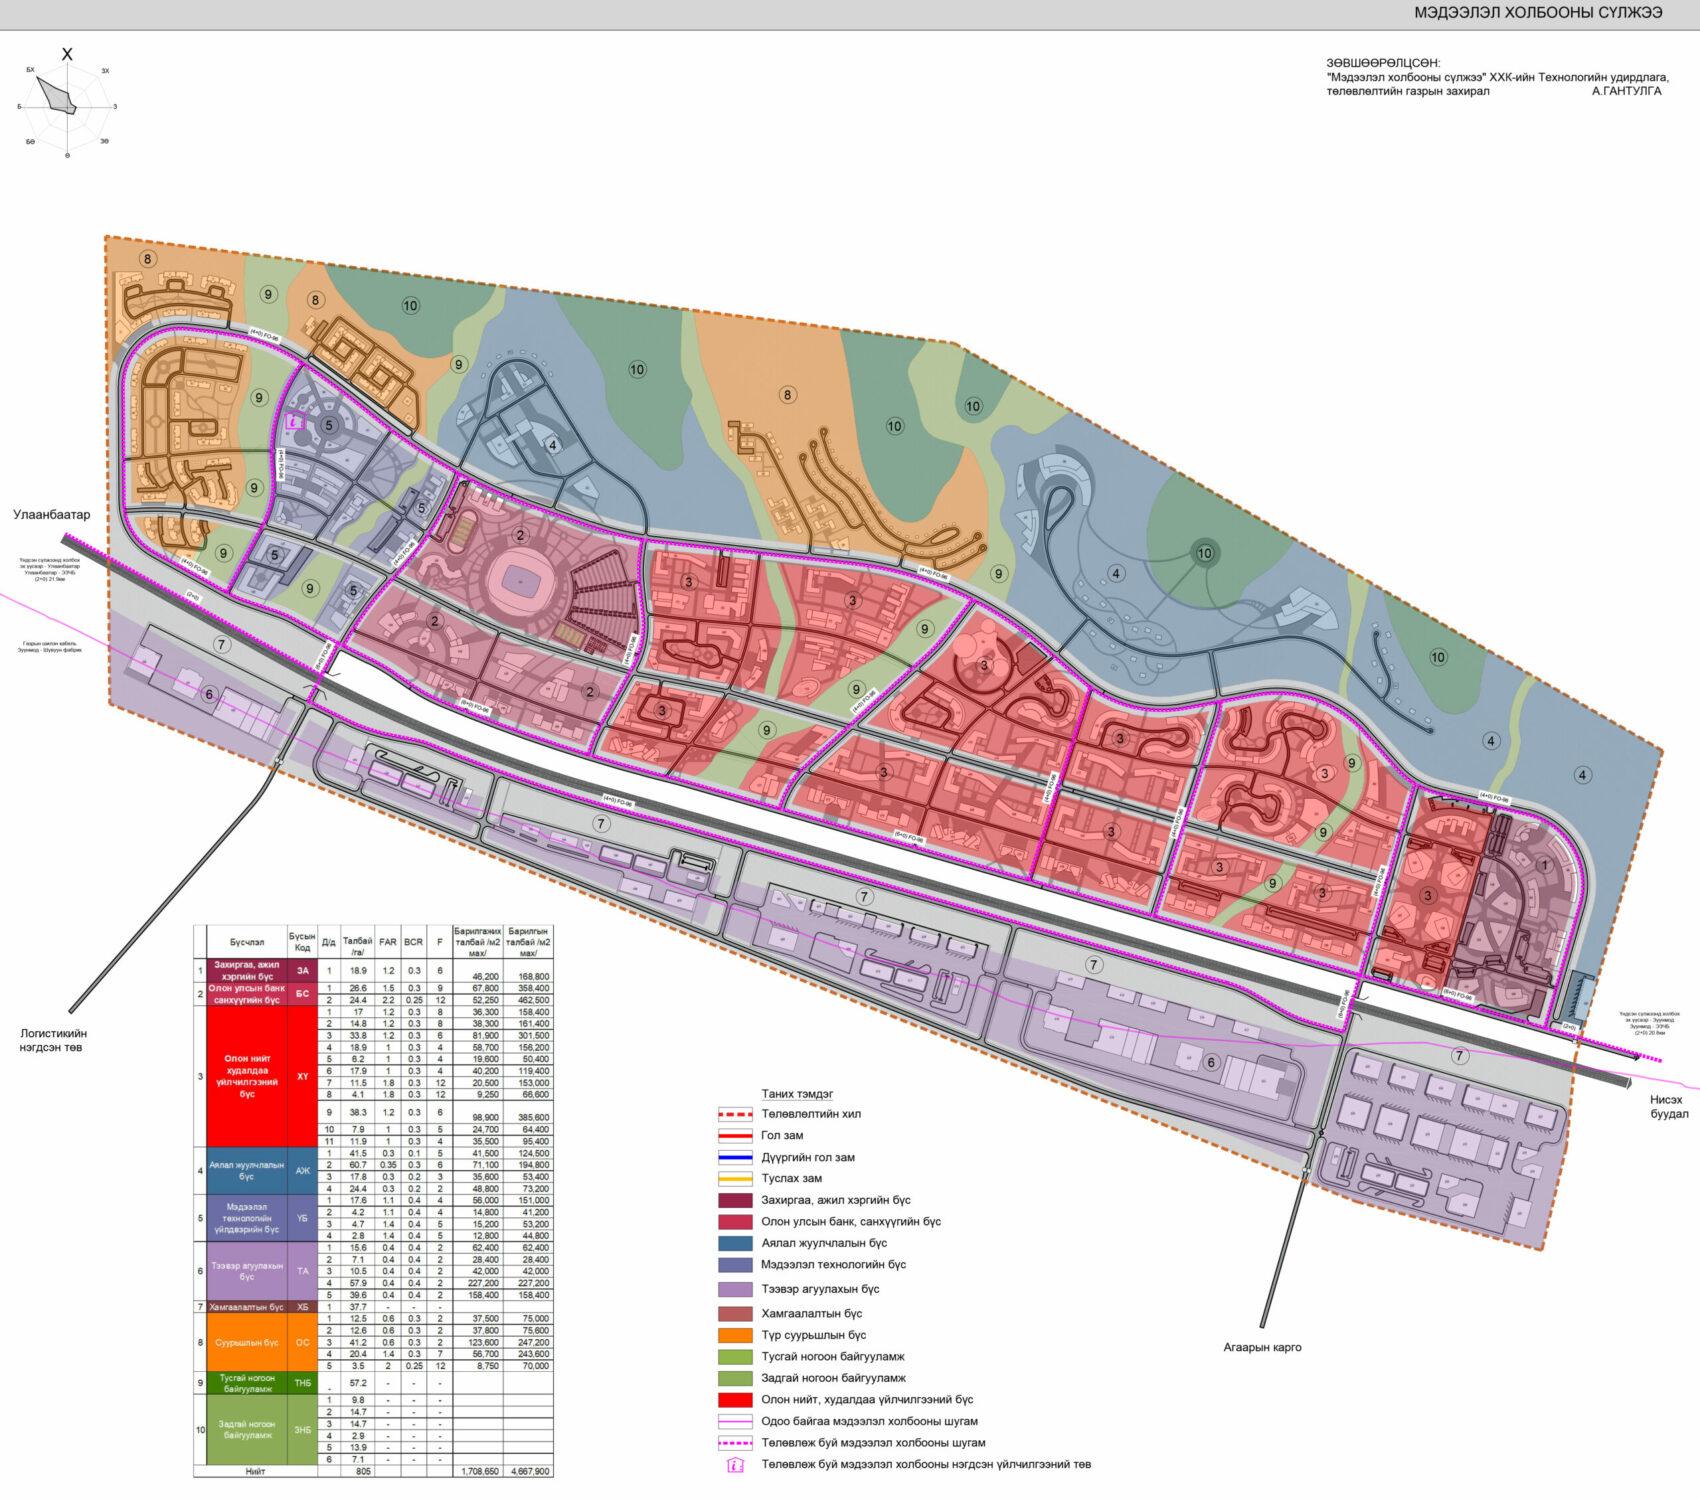
Task: Click the Агаарын карго label
Action: pos(1262,1347)
